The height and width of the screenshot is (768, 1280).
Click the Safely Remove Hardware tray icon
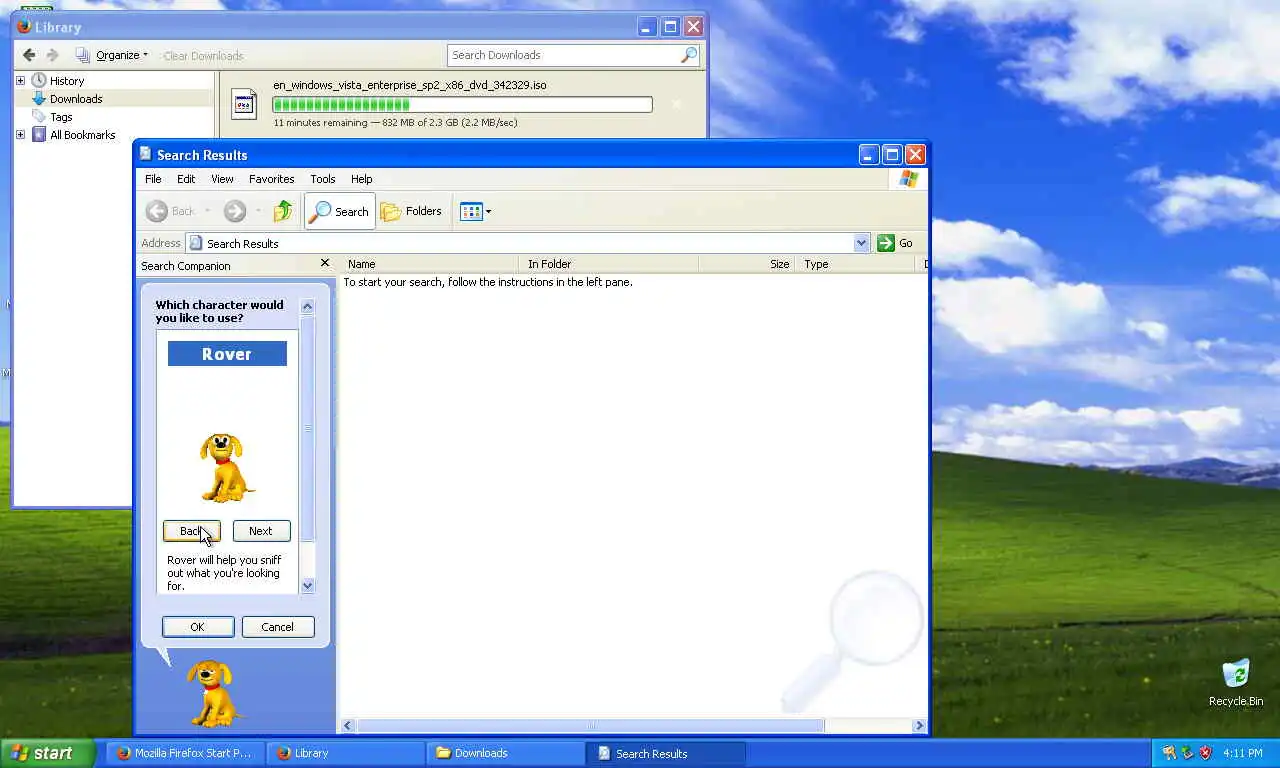[1187, 753]
